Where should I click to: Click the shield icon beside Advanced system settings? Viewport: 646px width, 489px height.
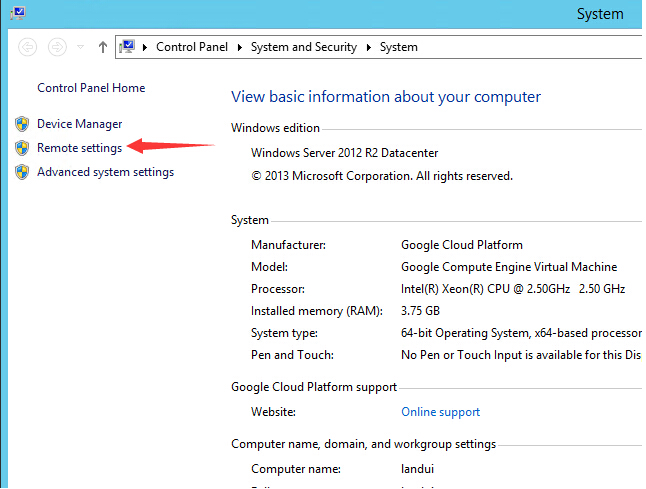[22, 172]
